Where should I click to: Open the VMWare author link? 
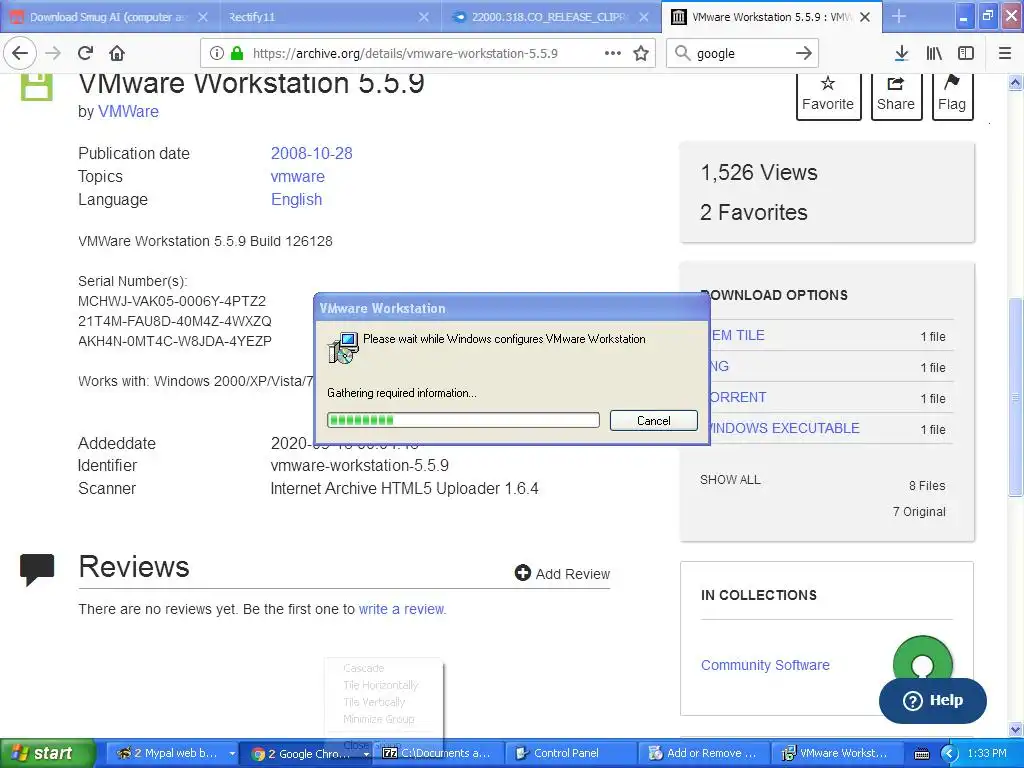coord(128,112)
